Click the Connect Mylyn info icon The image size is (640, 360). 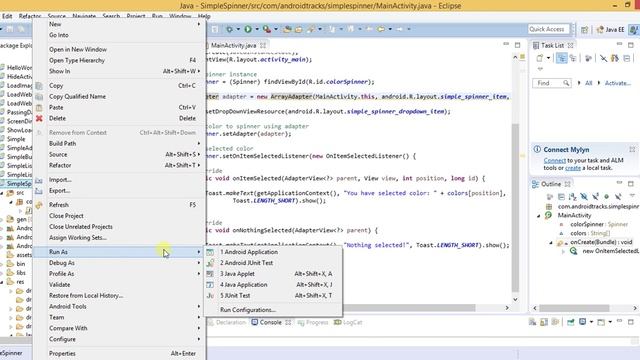coord(537,149)
